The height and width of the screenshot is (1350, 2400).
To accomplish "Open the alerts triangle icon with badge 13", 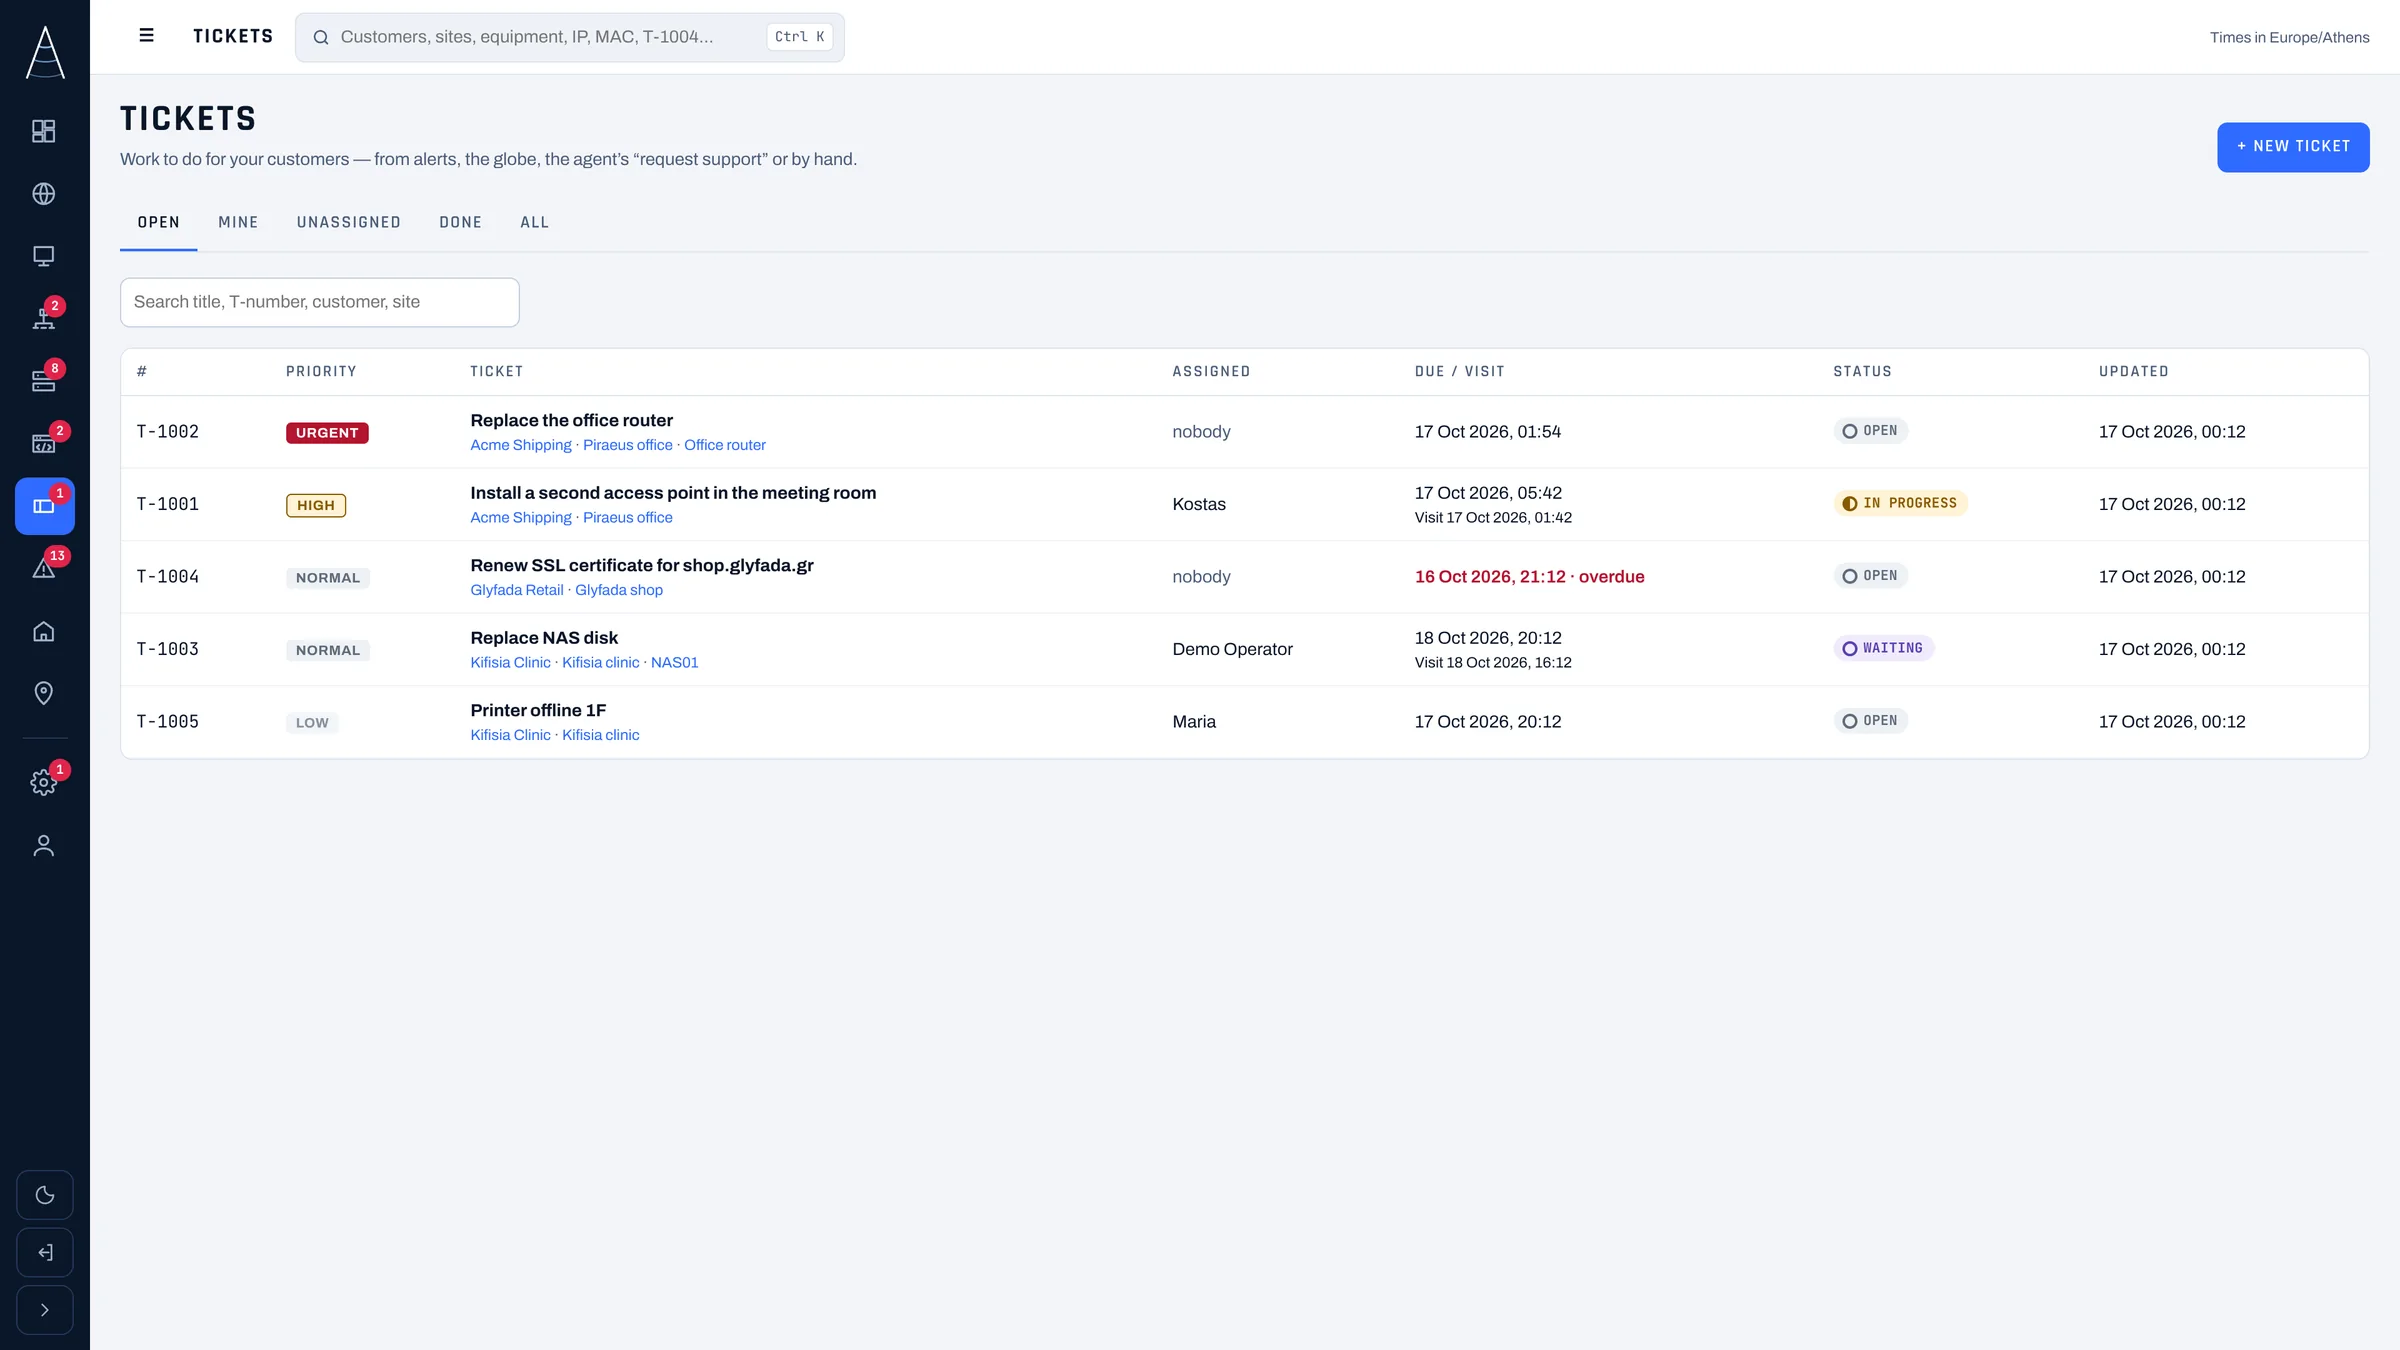I will point(44,568).
